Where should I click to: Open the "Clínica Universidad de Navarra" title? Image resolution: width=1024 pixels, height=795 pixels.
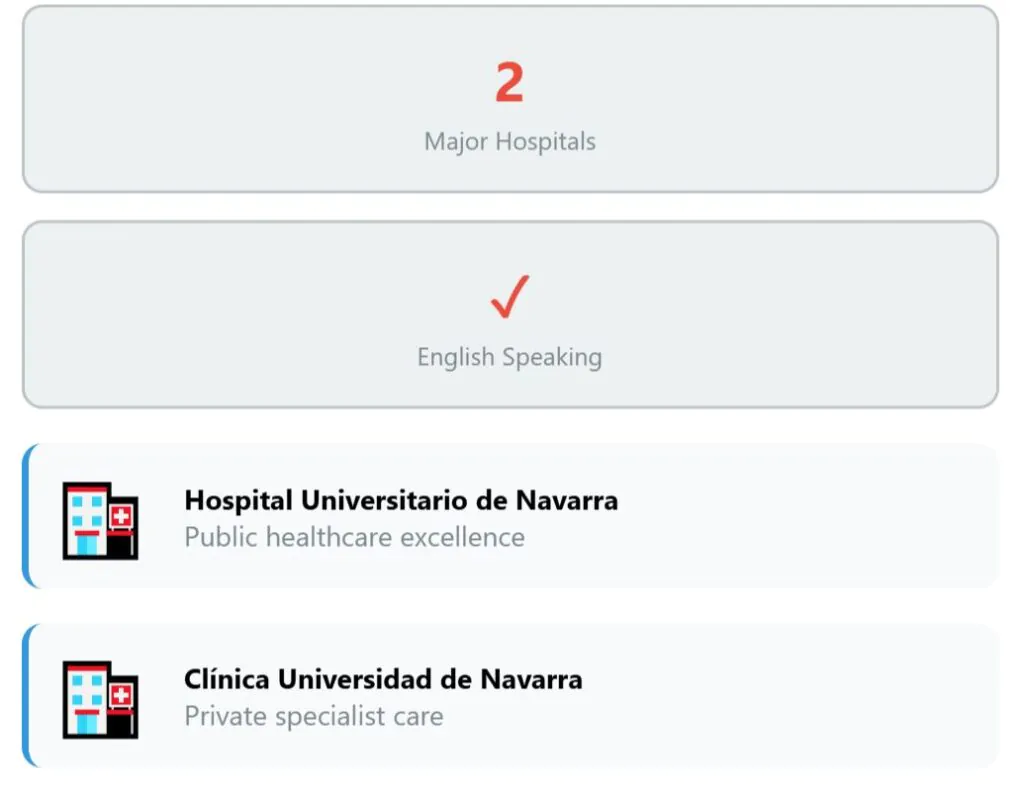pos(383,679)
